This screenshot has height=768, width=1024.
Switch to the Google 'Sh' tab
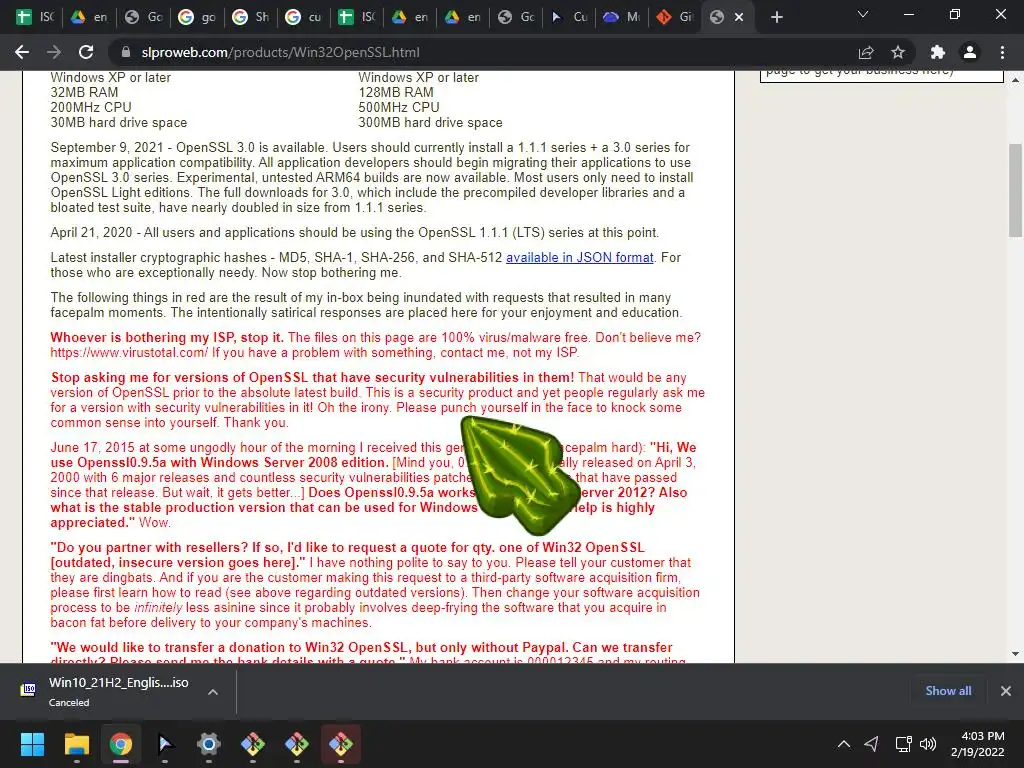pos(251,17)
